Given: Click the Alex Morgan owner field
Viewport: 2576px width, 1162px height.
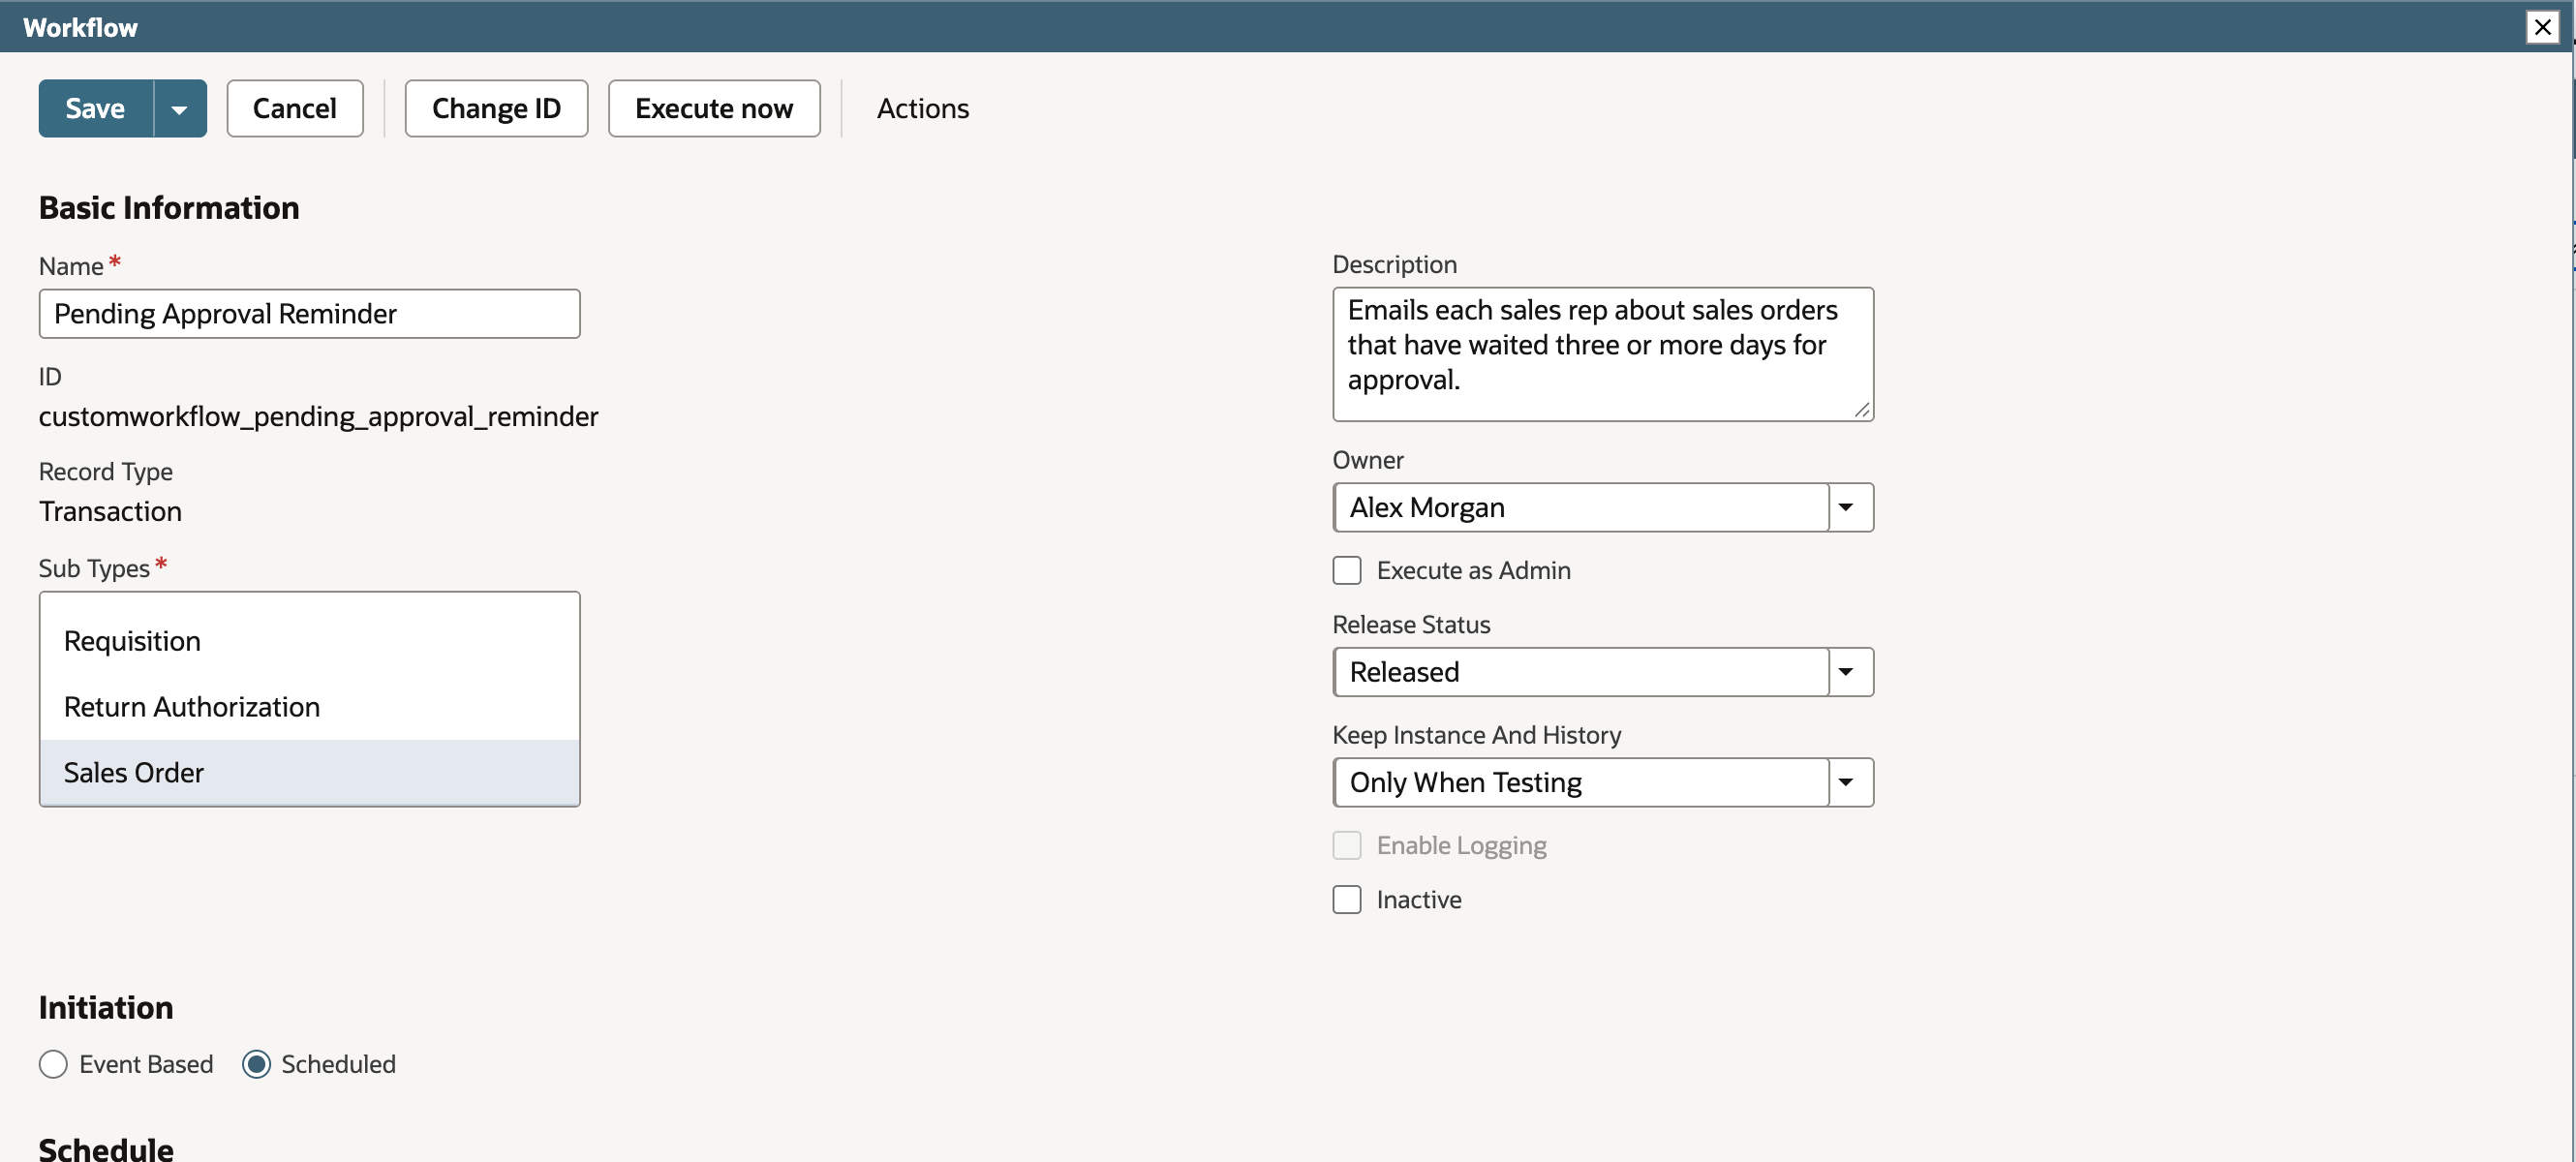Looking at the screenshot, I should (x=1580, y=508).
